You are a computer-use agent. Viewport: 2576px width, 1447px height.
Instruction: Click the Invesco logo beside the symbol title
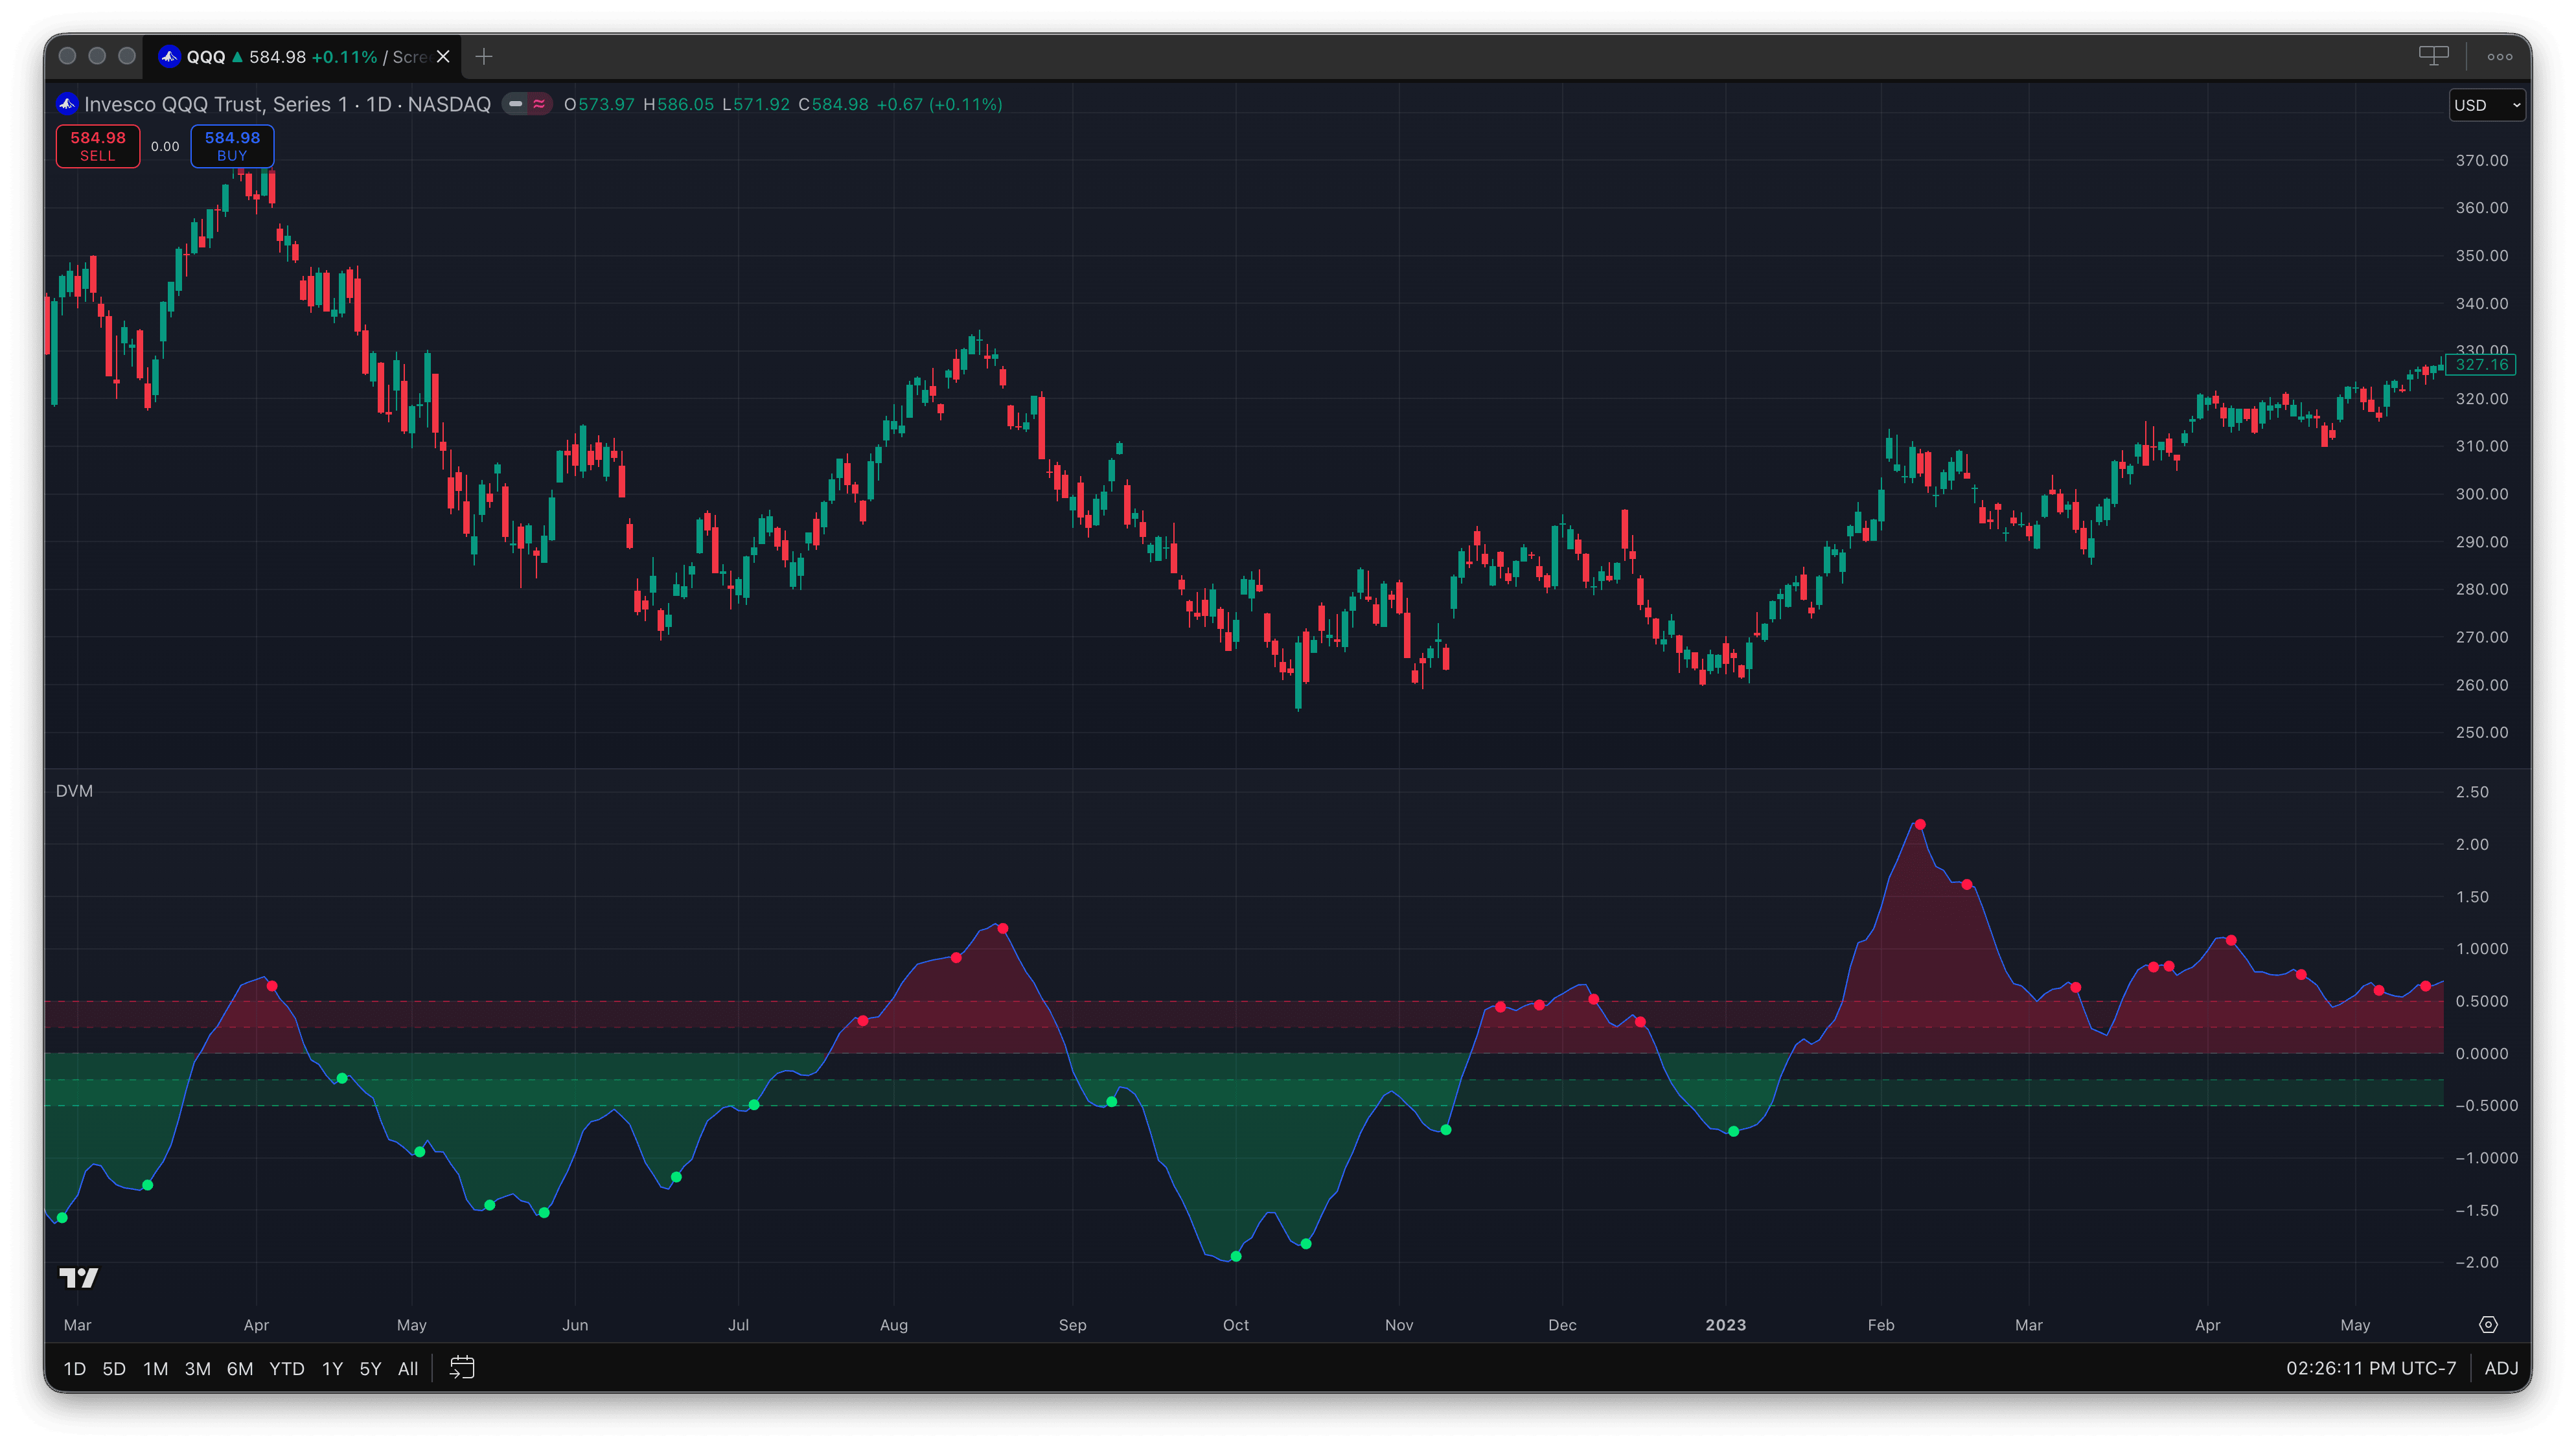(67, 104)
